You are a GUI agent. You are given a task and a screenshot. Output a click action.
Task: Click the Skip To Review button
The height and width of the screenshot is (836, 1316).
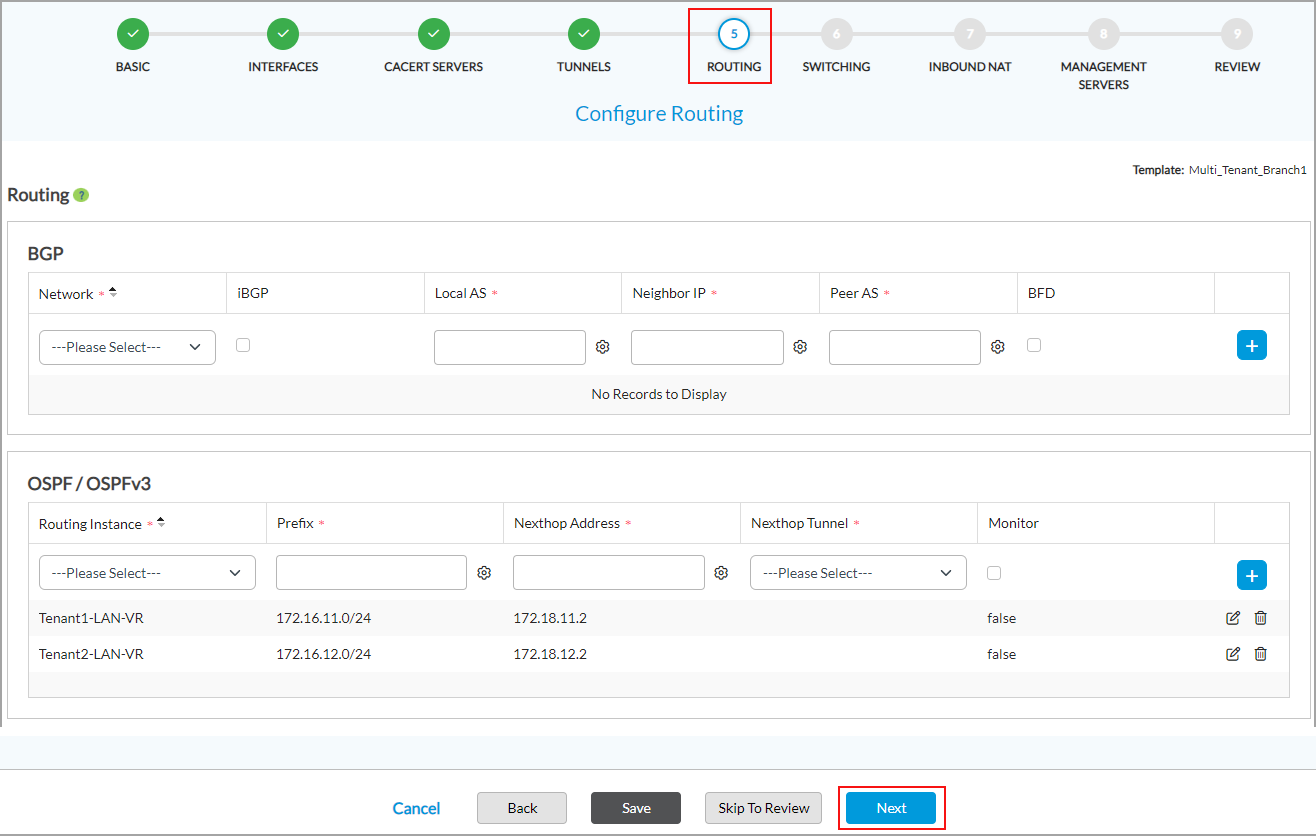pyautogui.click(x=764, y=808)
